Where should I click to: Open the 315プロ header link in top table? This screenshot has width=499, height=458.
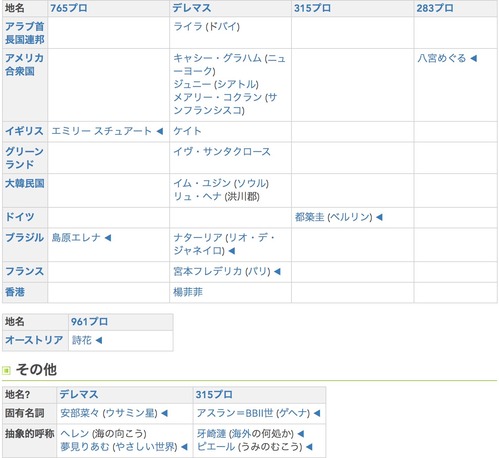[x=312, y=8]
